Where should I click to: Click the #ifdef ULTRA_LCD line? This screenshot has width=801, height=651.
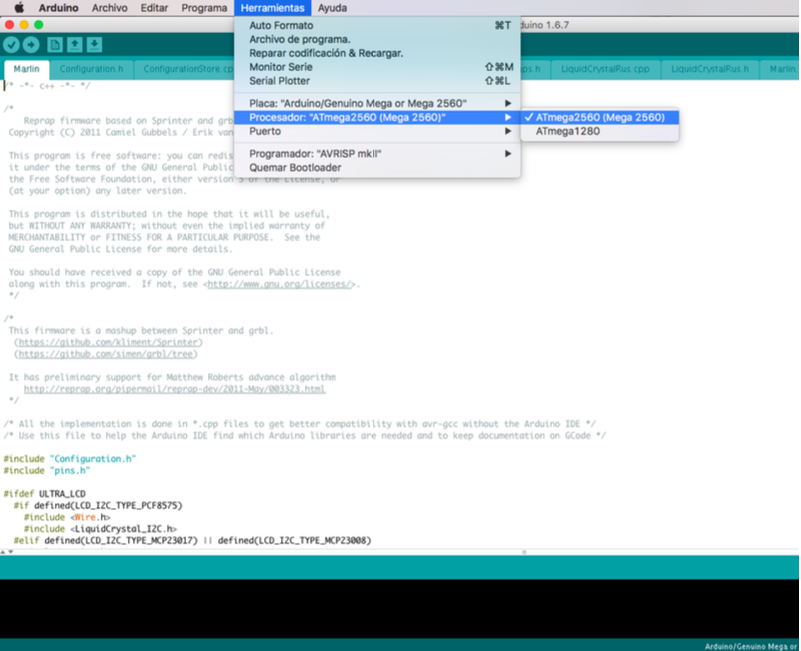point(44,494)
